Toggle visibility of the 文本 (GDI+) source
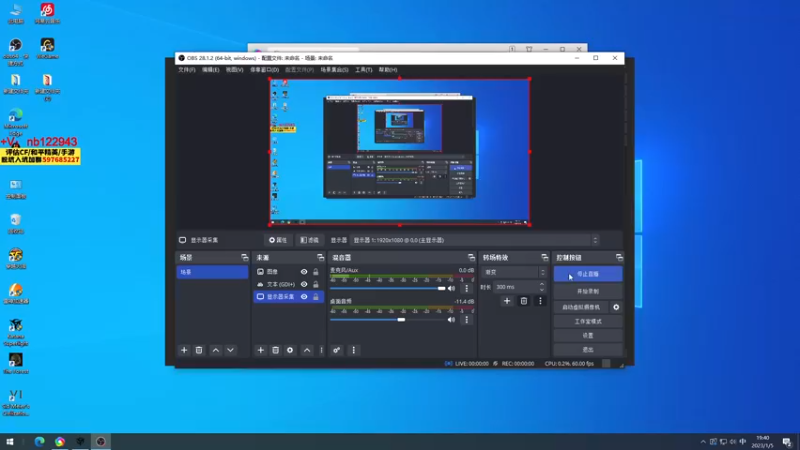The height and width of the screenshot is (450, 800). 304,284
